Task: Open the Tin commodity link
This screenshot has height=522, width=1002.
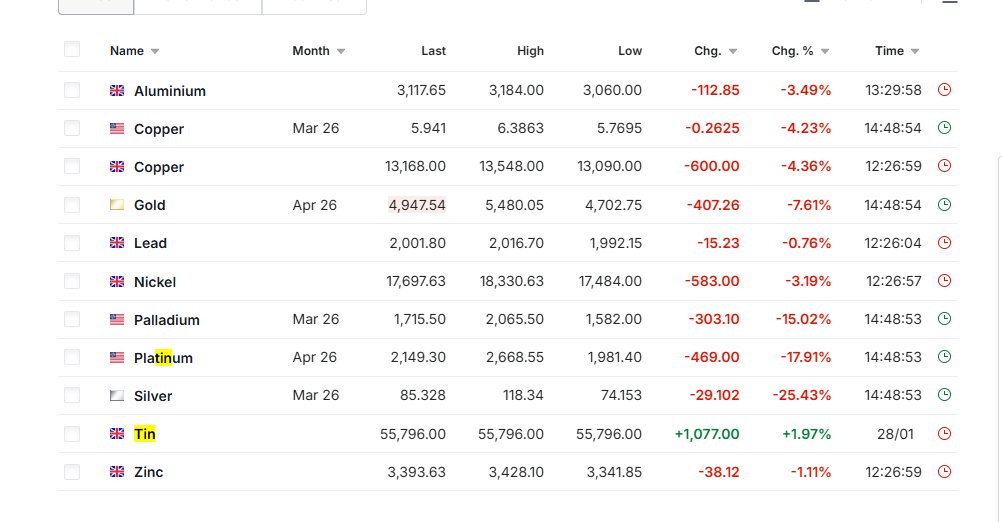Action: [x=144, y=434]
